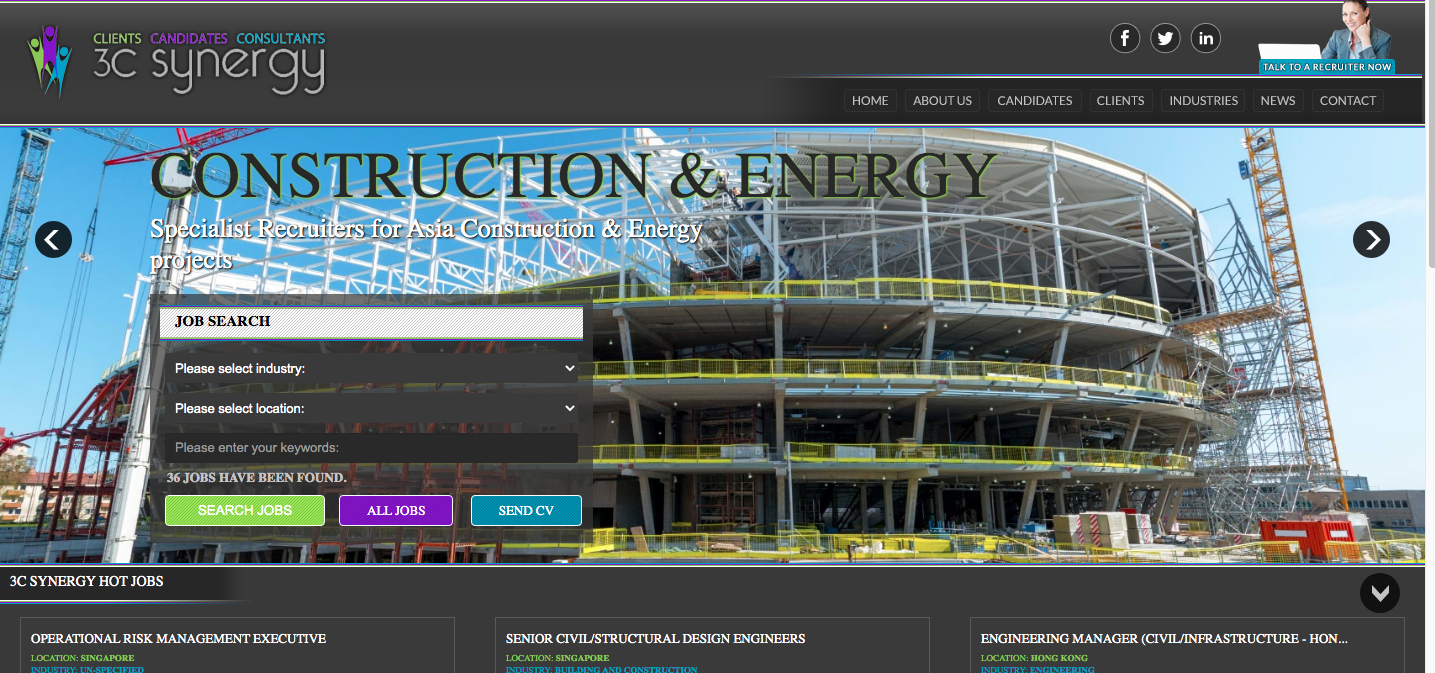
Task: Click the CONSTRUCTION & ENERGY slide title
Action: [x=572, y=175]
